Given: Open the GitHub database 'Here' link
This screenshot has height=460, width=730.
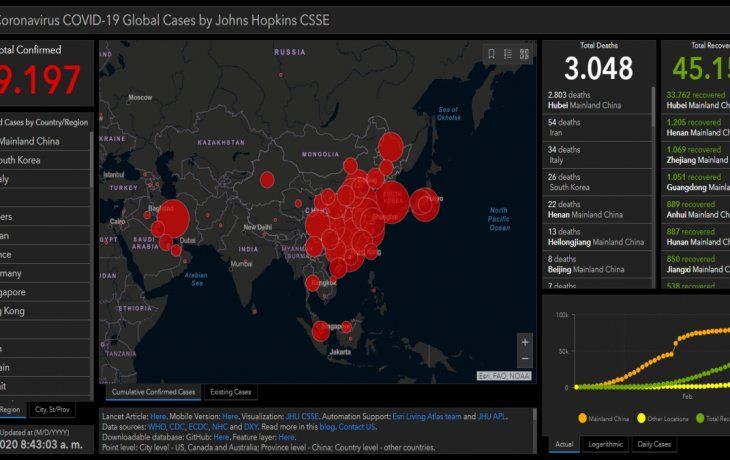Looking at the screenshot, I should point(221,437).
